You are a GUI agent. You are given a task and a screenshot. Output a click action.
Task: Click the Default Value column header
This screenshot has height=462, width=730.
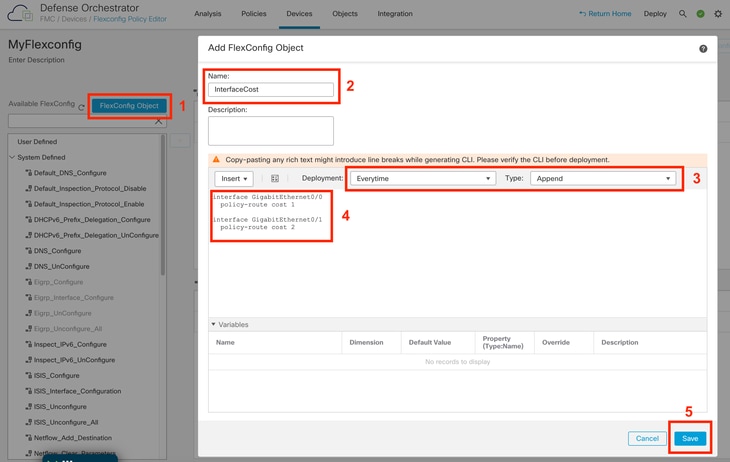tap(430, 342)
